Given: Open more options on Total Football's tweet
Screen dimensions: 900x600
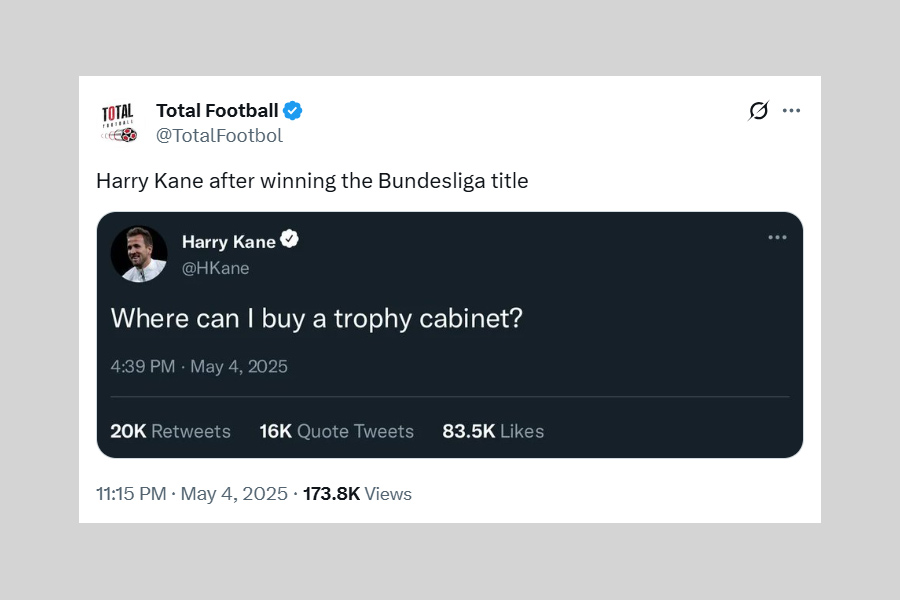Looking at the screenshot, I should 791,111.
